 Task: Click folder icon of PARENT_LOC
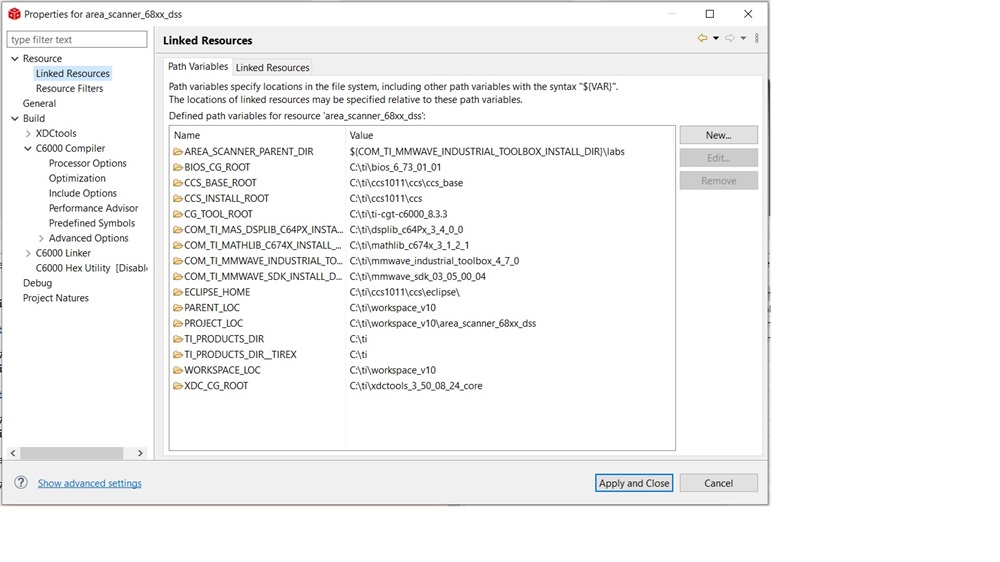(178, 307)
